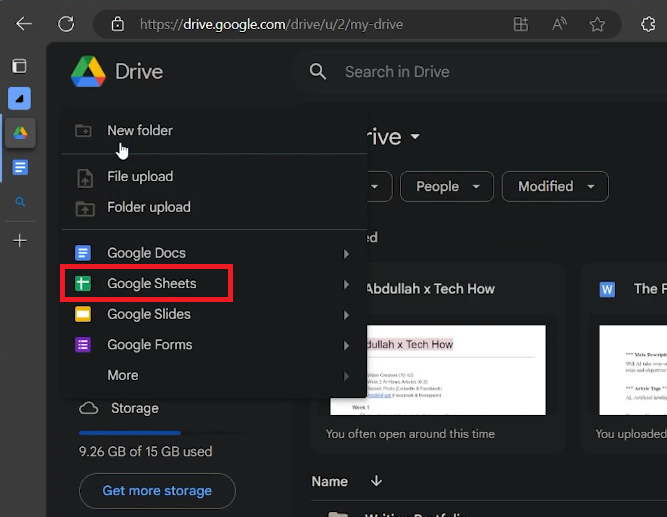Click the browser extensions puzzle icon
Screen dimensions: 667x517
[x=645, y=24]
